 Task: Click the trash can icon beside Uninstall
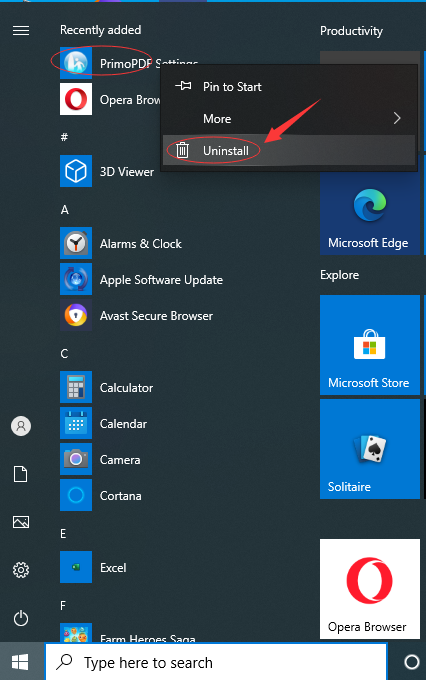pyautogui.click(x=183, y=150)
